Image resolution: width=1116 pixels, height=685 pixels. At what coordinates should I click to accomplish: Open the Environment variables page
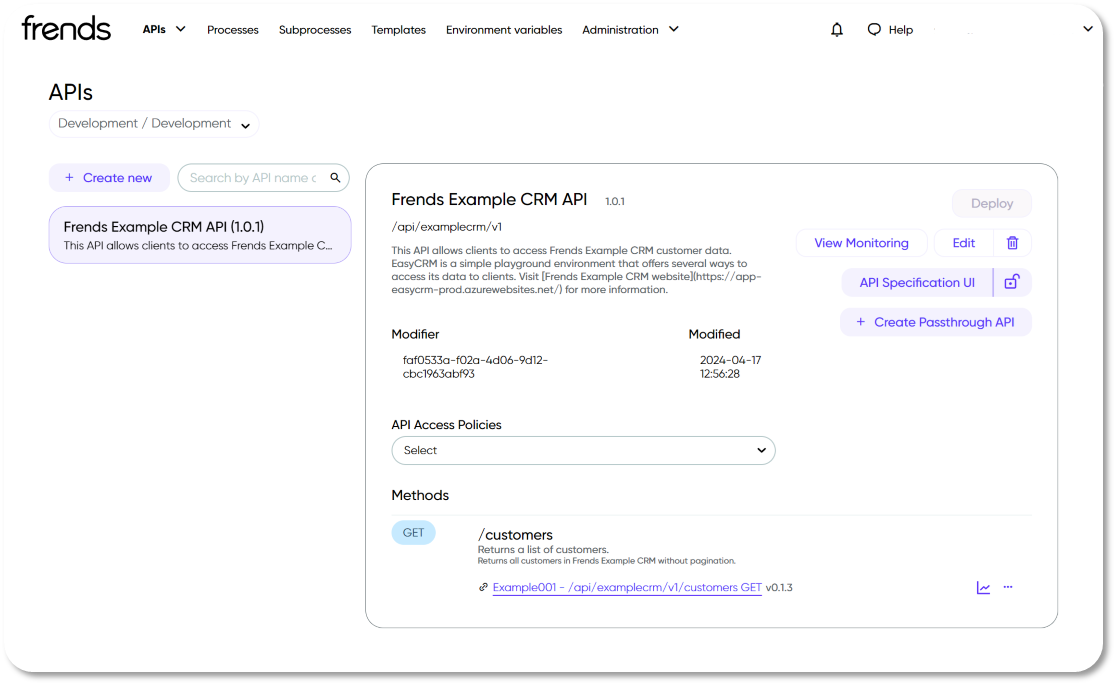(x=504, y=30)
